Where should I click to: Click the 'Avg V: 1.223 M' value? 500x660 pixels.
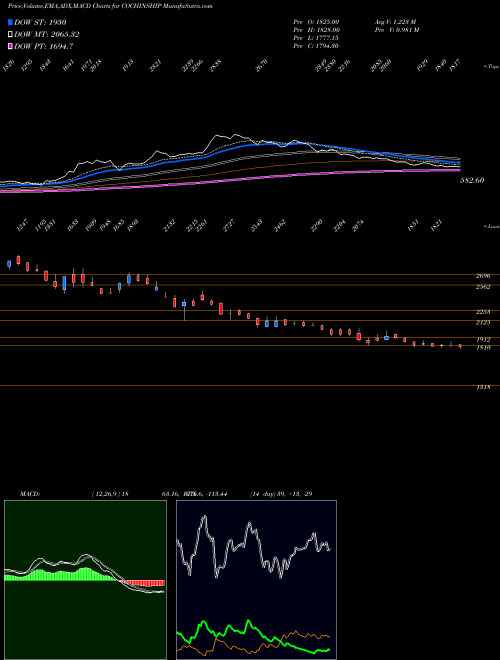[395, 22]
